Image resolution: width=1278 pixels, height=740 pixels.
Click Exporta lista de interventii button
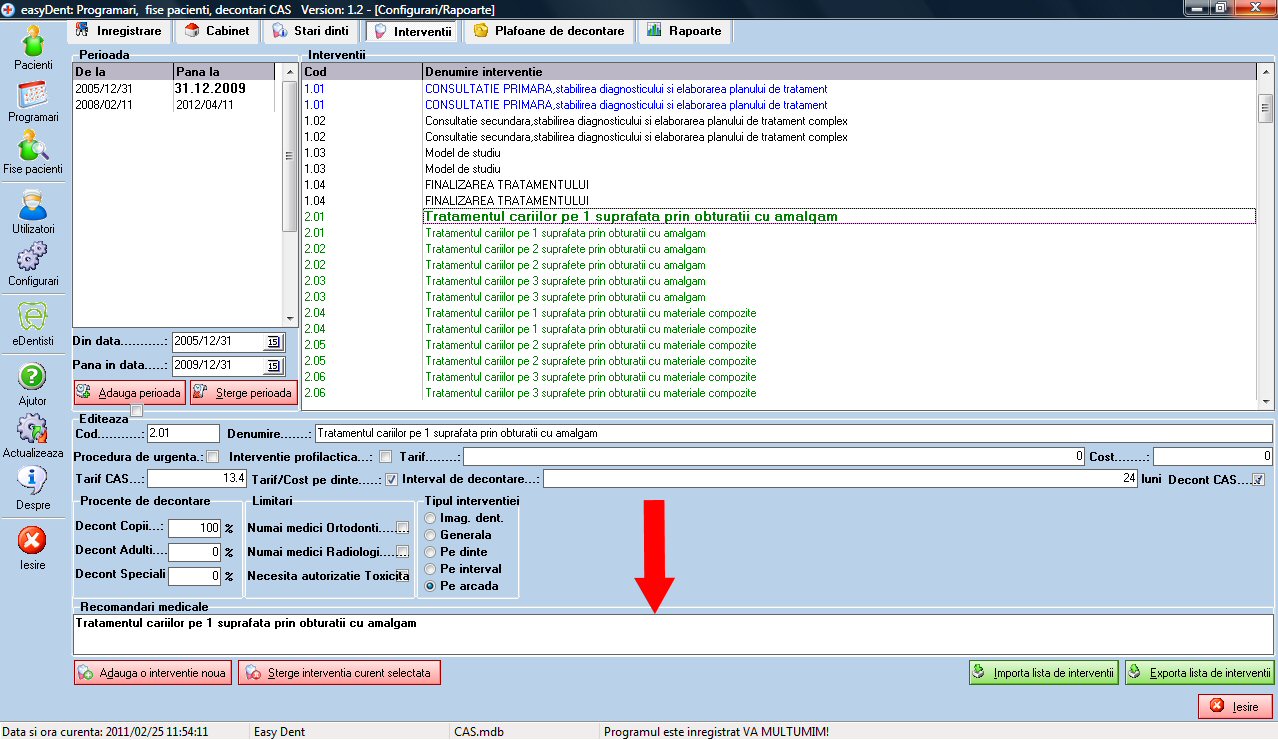pyautogui.click(x=1199, y=673)
